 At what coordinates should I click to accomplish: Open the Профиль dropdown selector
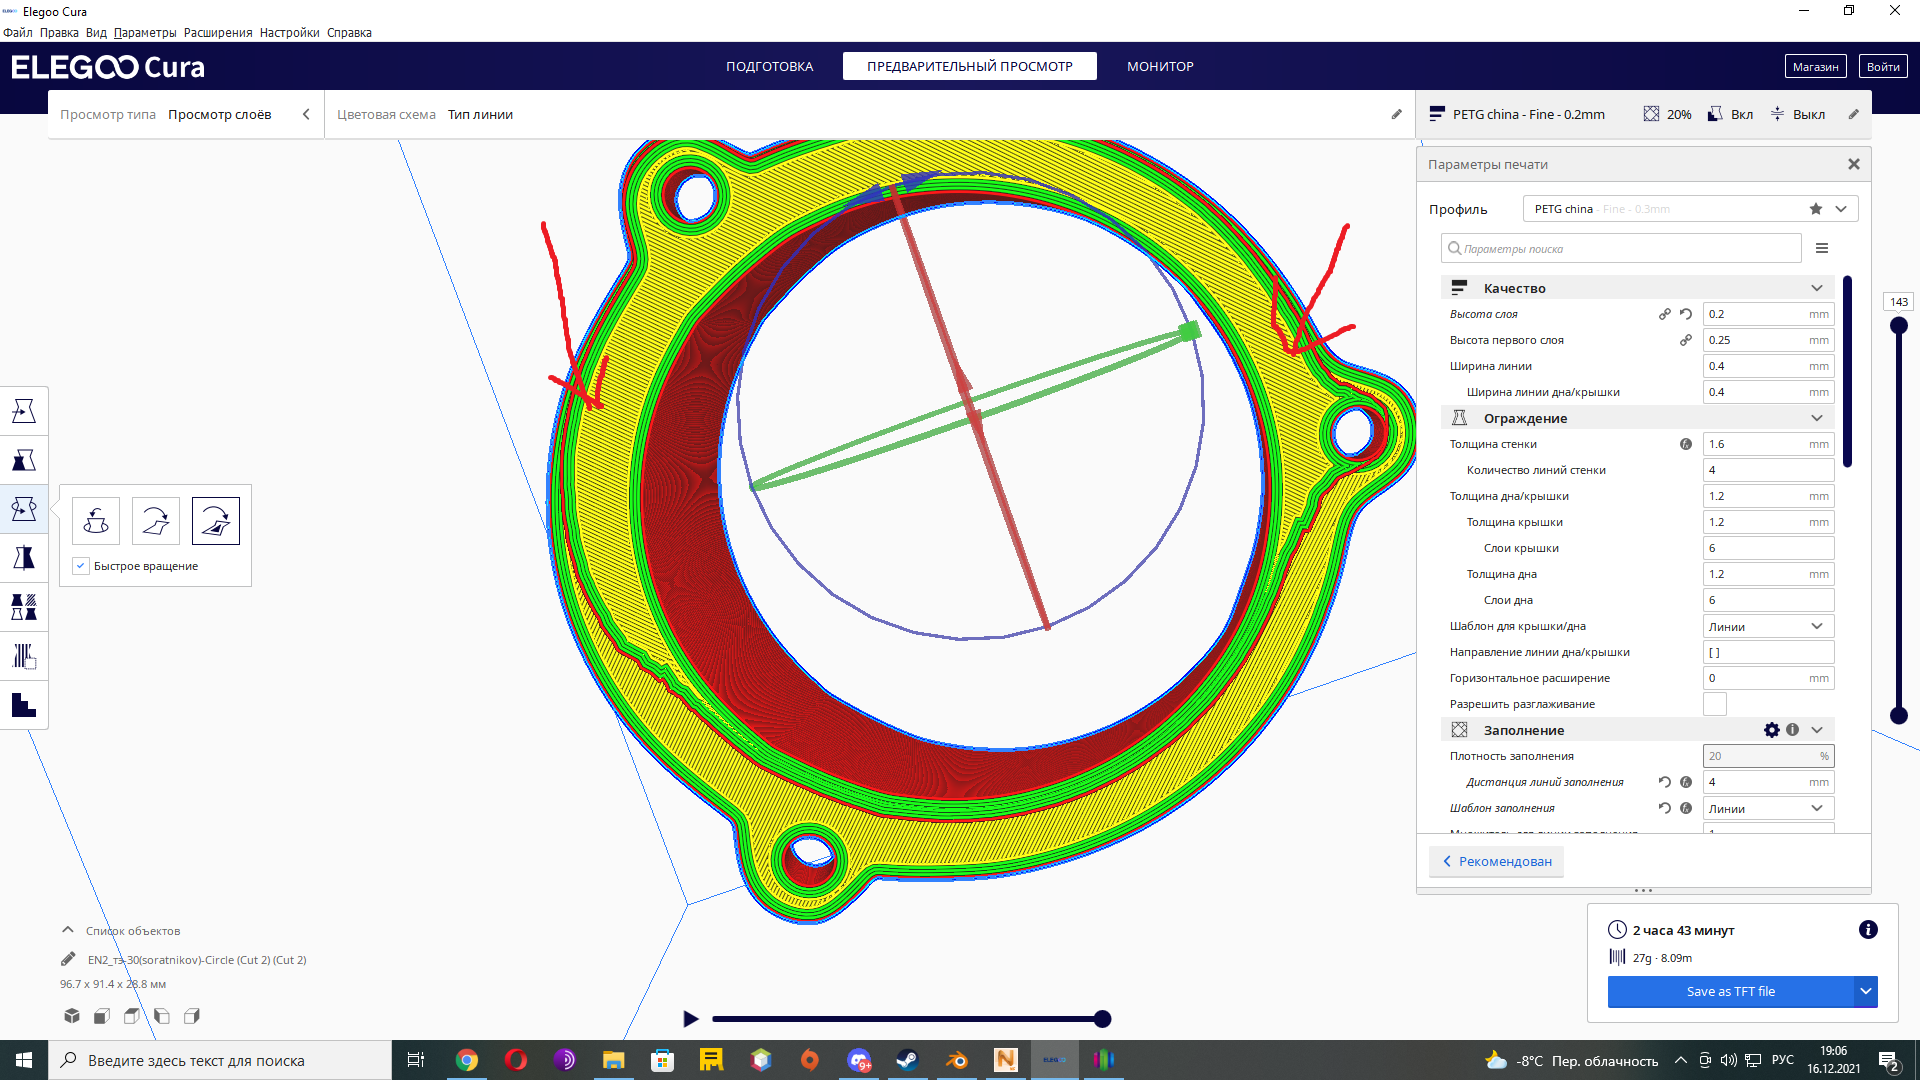(1690, 209)
